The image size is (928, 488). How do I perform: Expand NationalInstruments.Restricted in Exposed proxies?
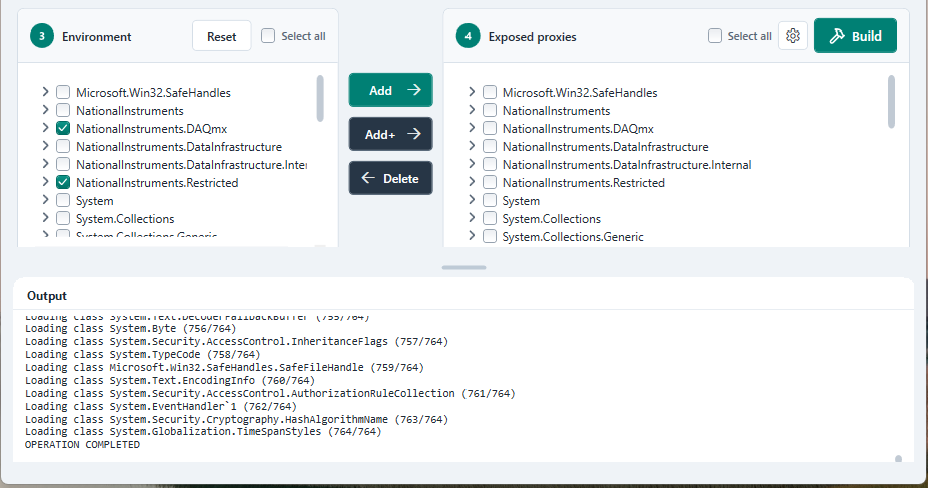pyautogui.click(x=472, y=182)
